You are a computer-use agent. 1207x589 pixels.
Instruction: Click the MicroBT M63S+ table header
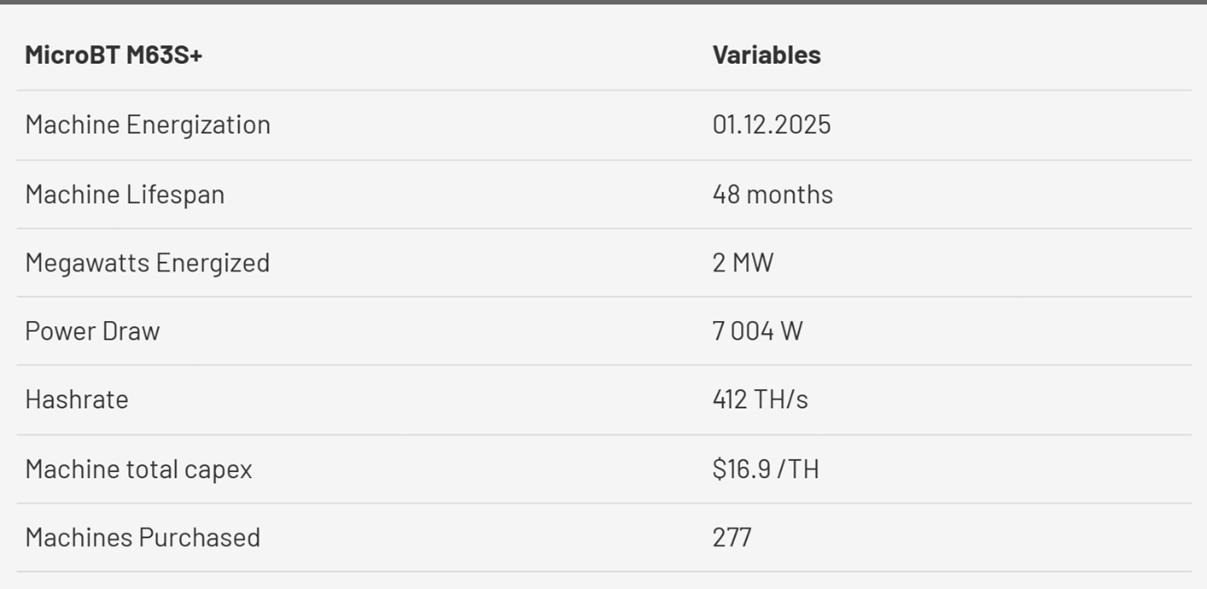point(113,55)
